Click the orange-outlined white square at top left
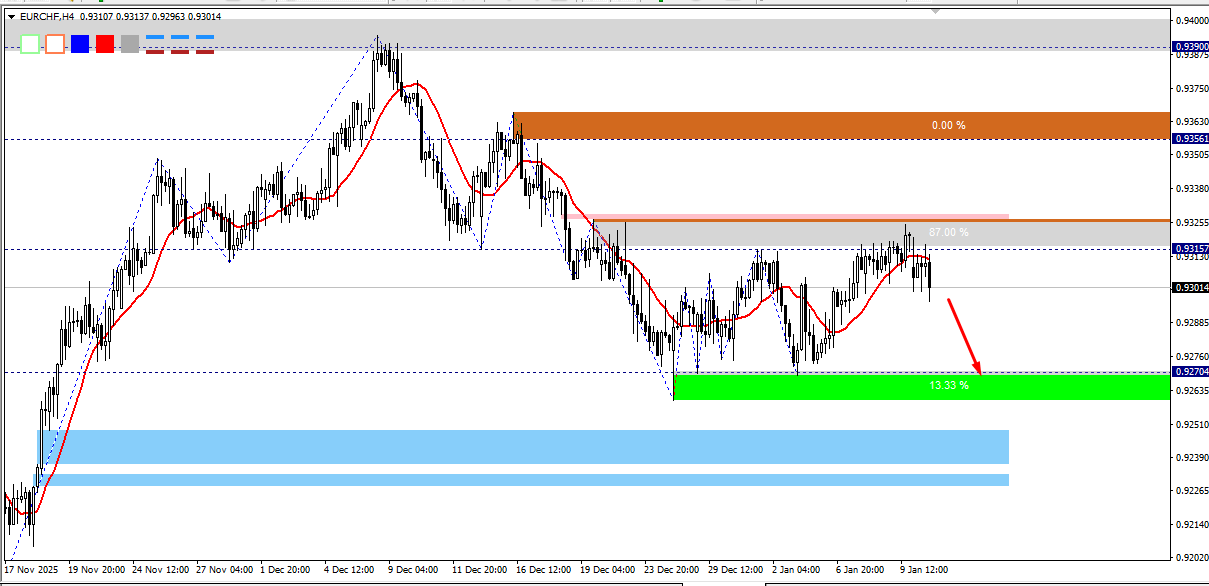This screenshot has width=1209, height=586. 55,44
